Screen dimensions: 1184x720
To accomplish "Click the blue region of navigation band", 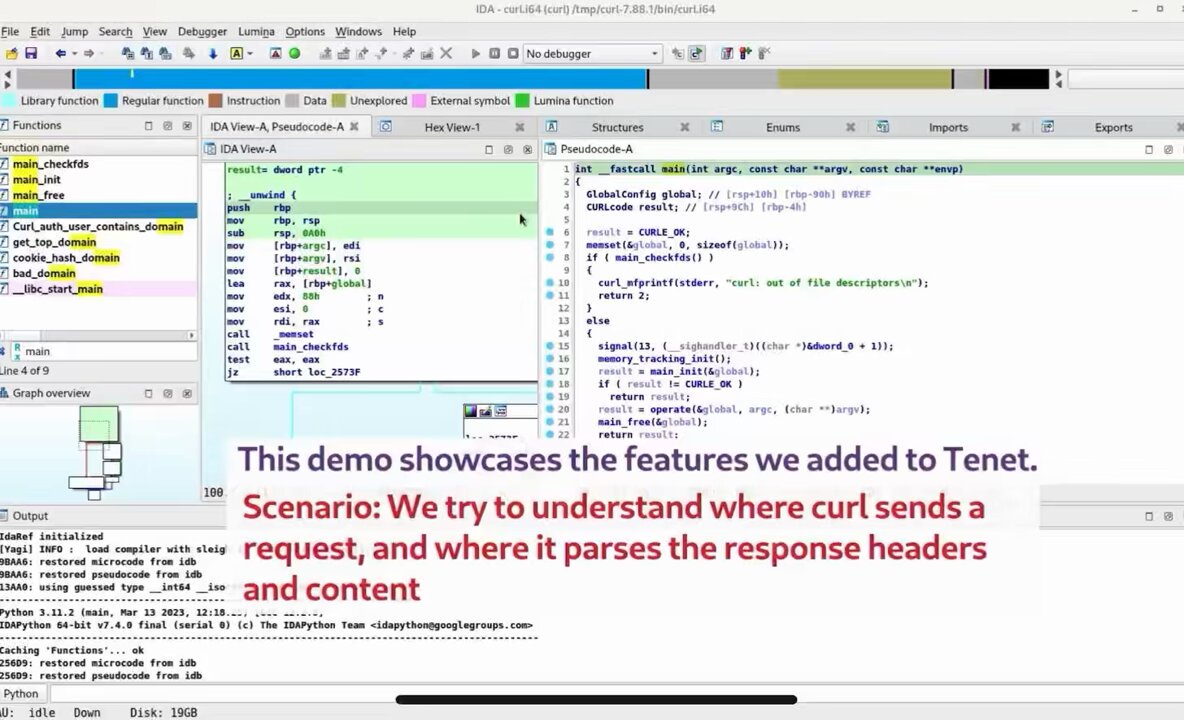I will coord(360,78).
